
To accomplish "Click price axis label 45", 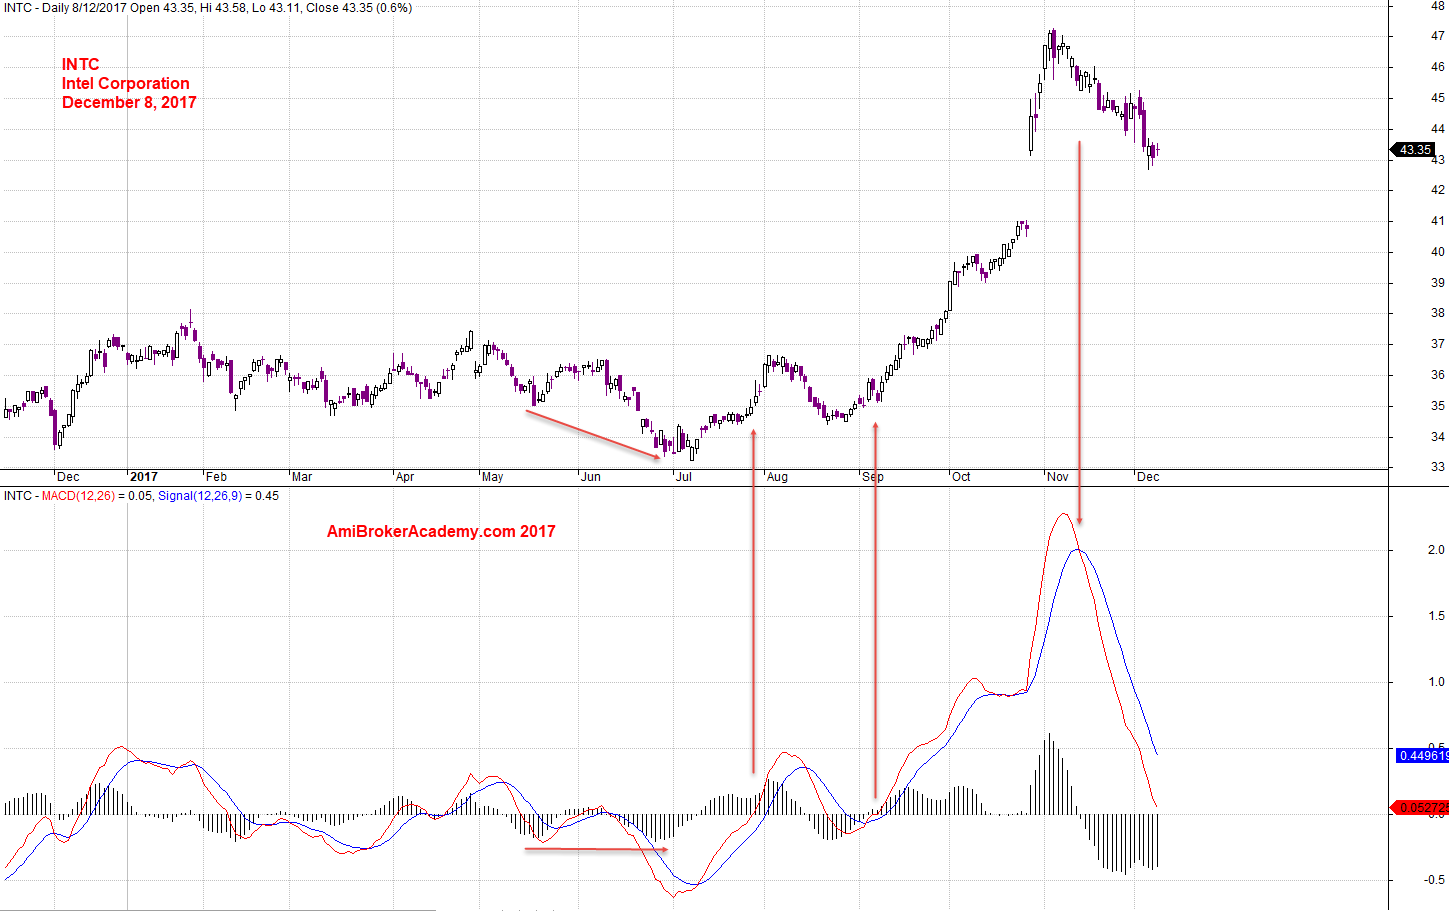I will pyautogui.click(x=1438, y=98).
